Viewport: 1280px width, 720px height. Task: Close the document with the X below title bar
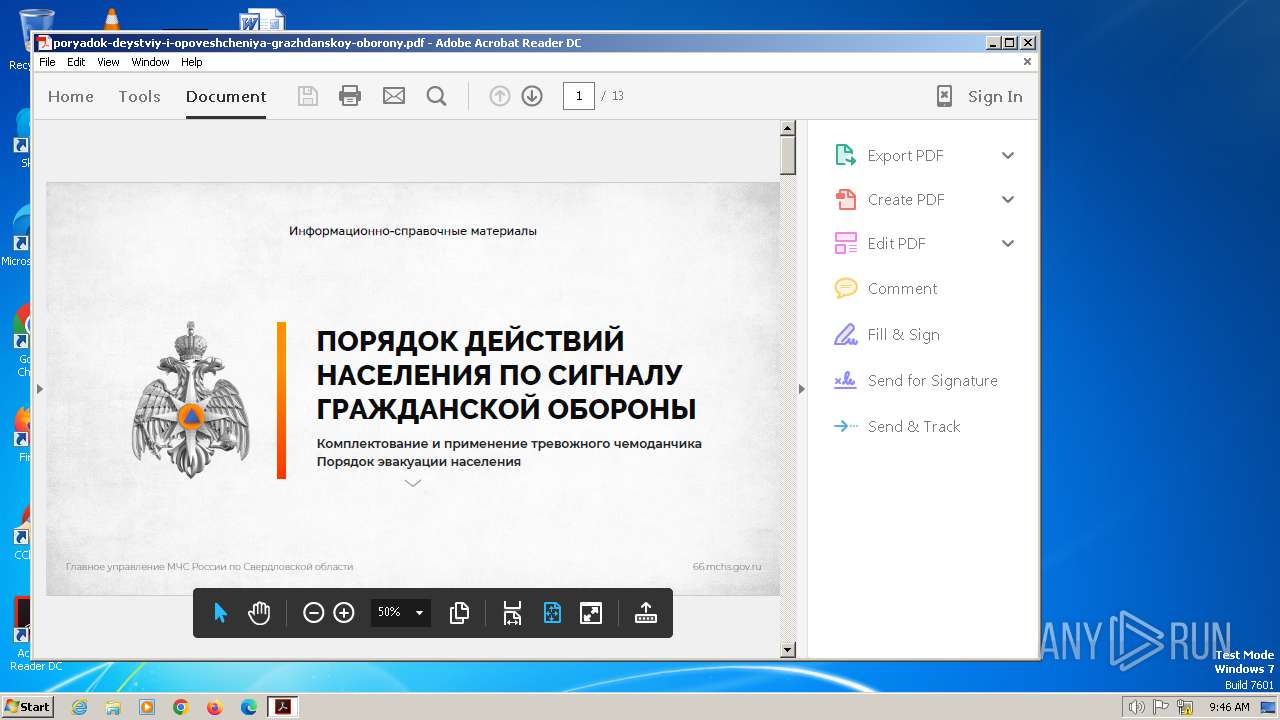pyautogui.click(x=1027, y=62)
